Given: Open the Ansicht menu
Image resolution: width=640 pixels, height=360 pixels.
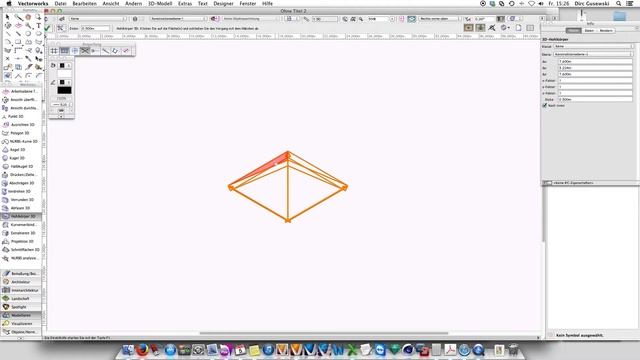Looking at the screenshot, I should (x=111, y=3).
